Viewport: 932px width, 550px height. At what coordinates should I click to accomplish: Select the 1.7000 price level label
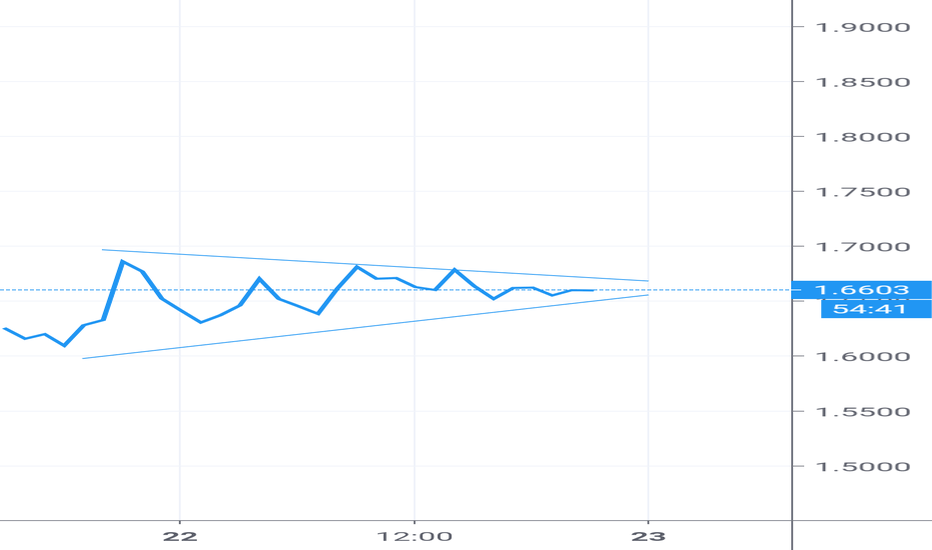pyautogui.click(x=862, y=247)
